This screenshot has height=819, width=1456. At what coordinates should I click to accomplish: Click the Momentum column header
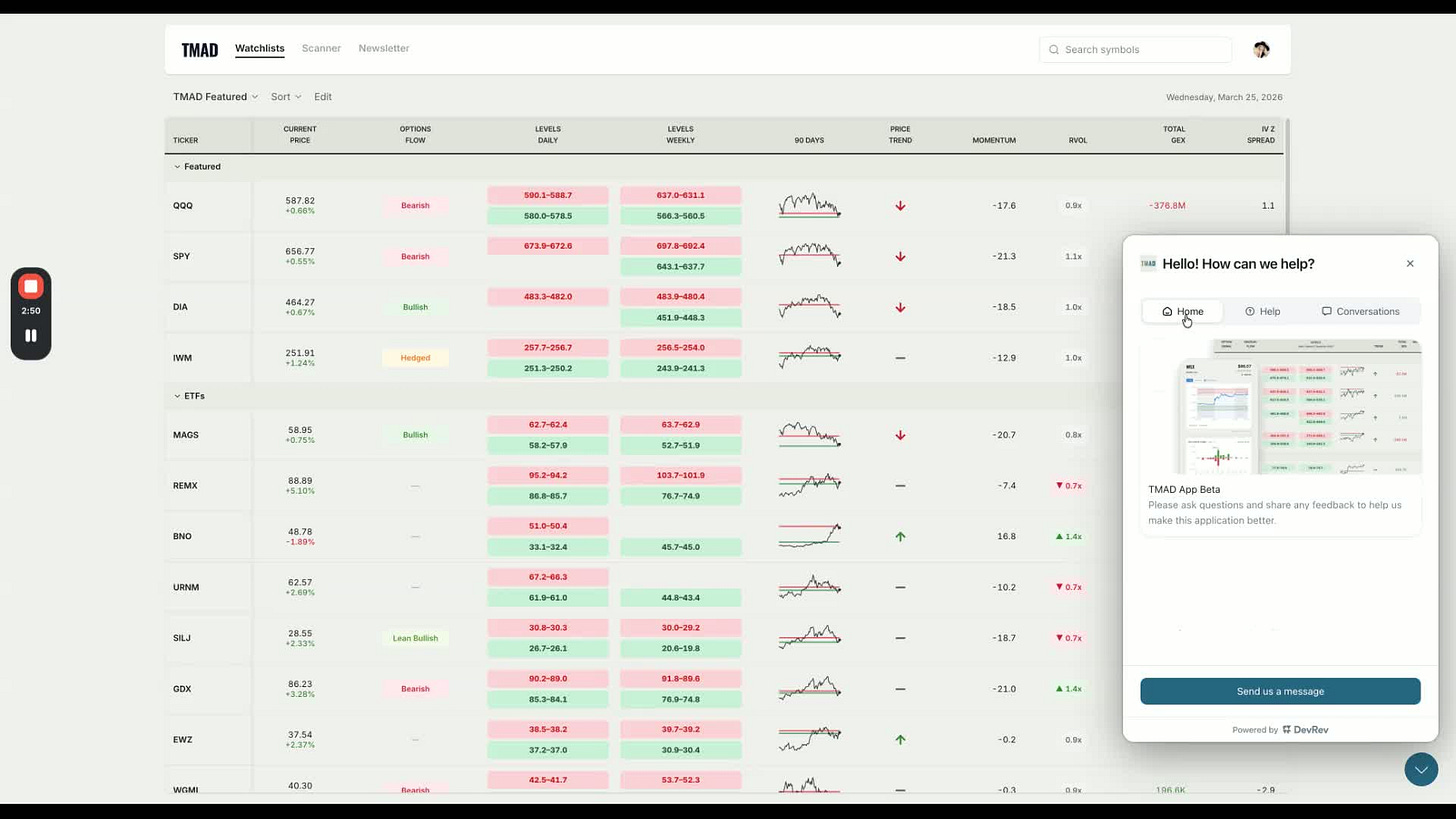994,140
